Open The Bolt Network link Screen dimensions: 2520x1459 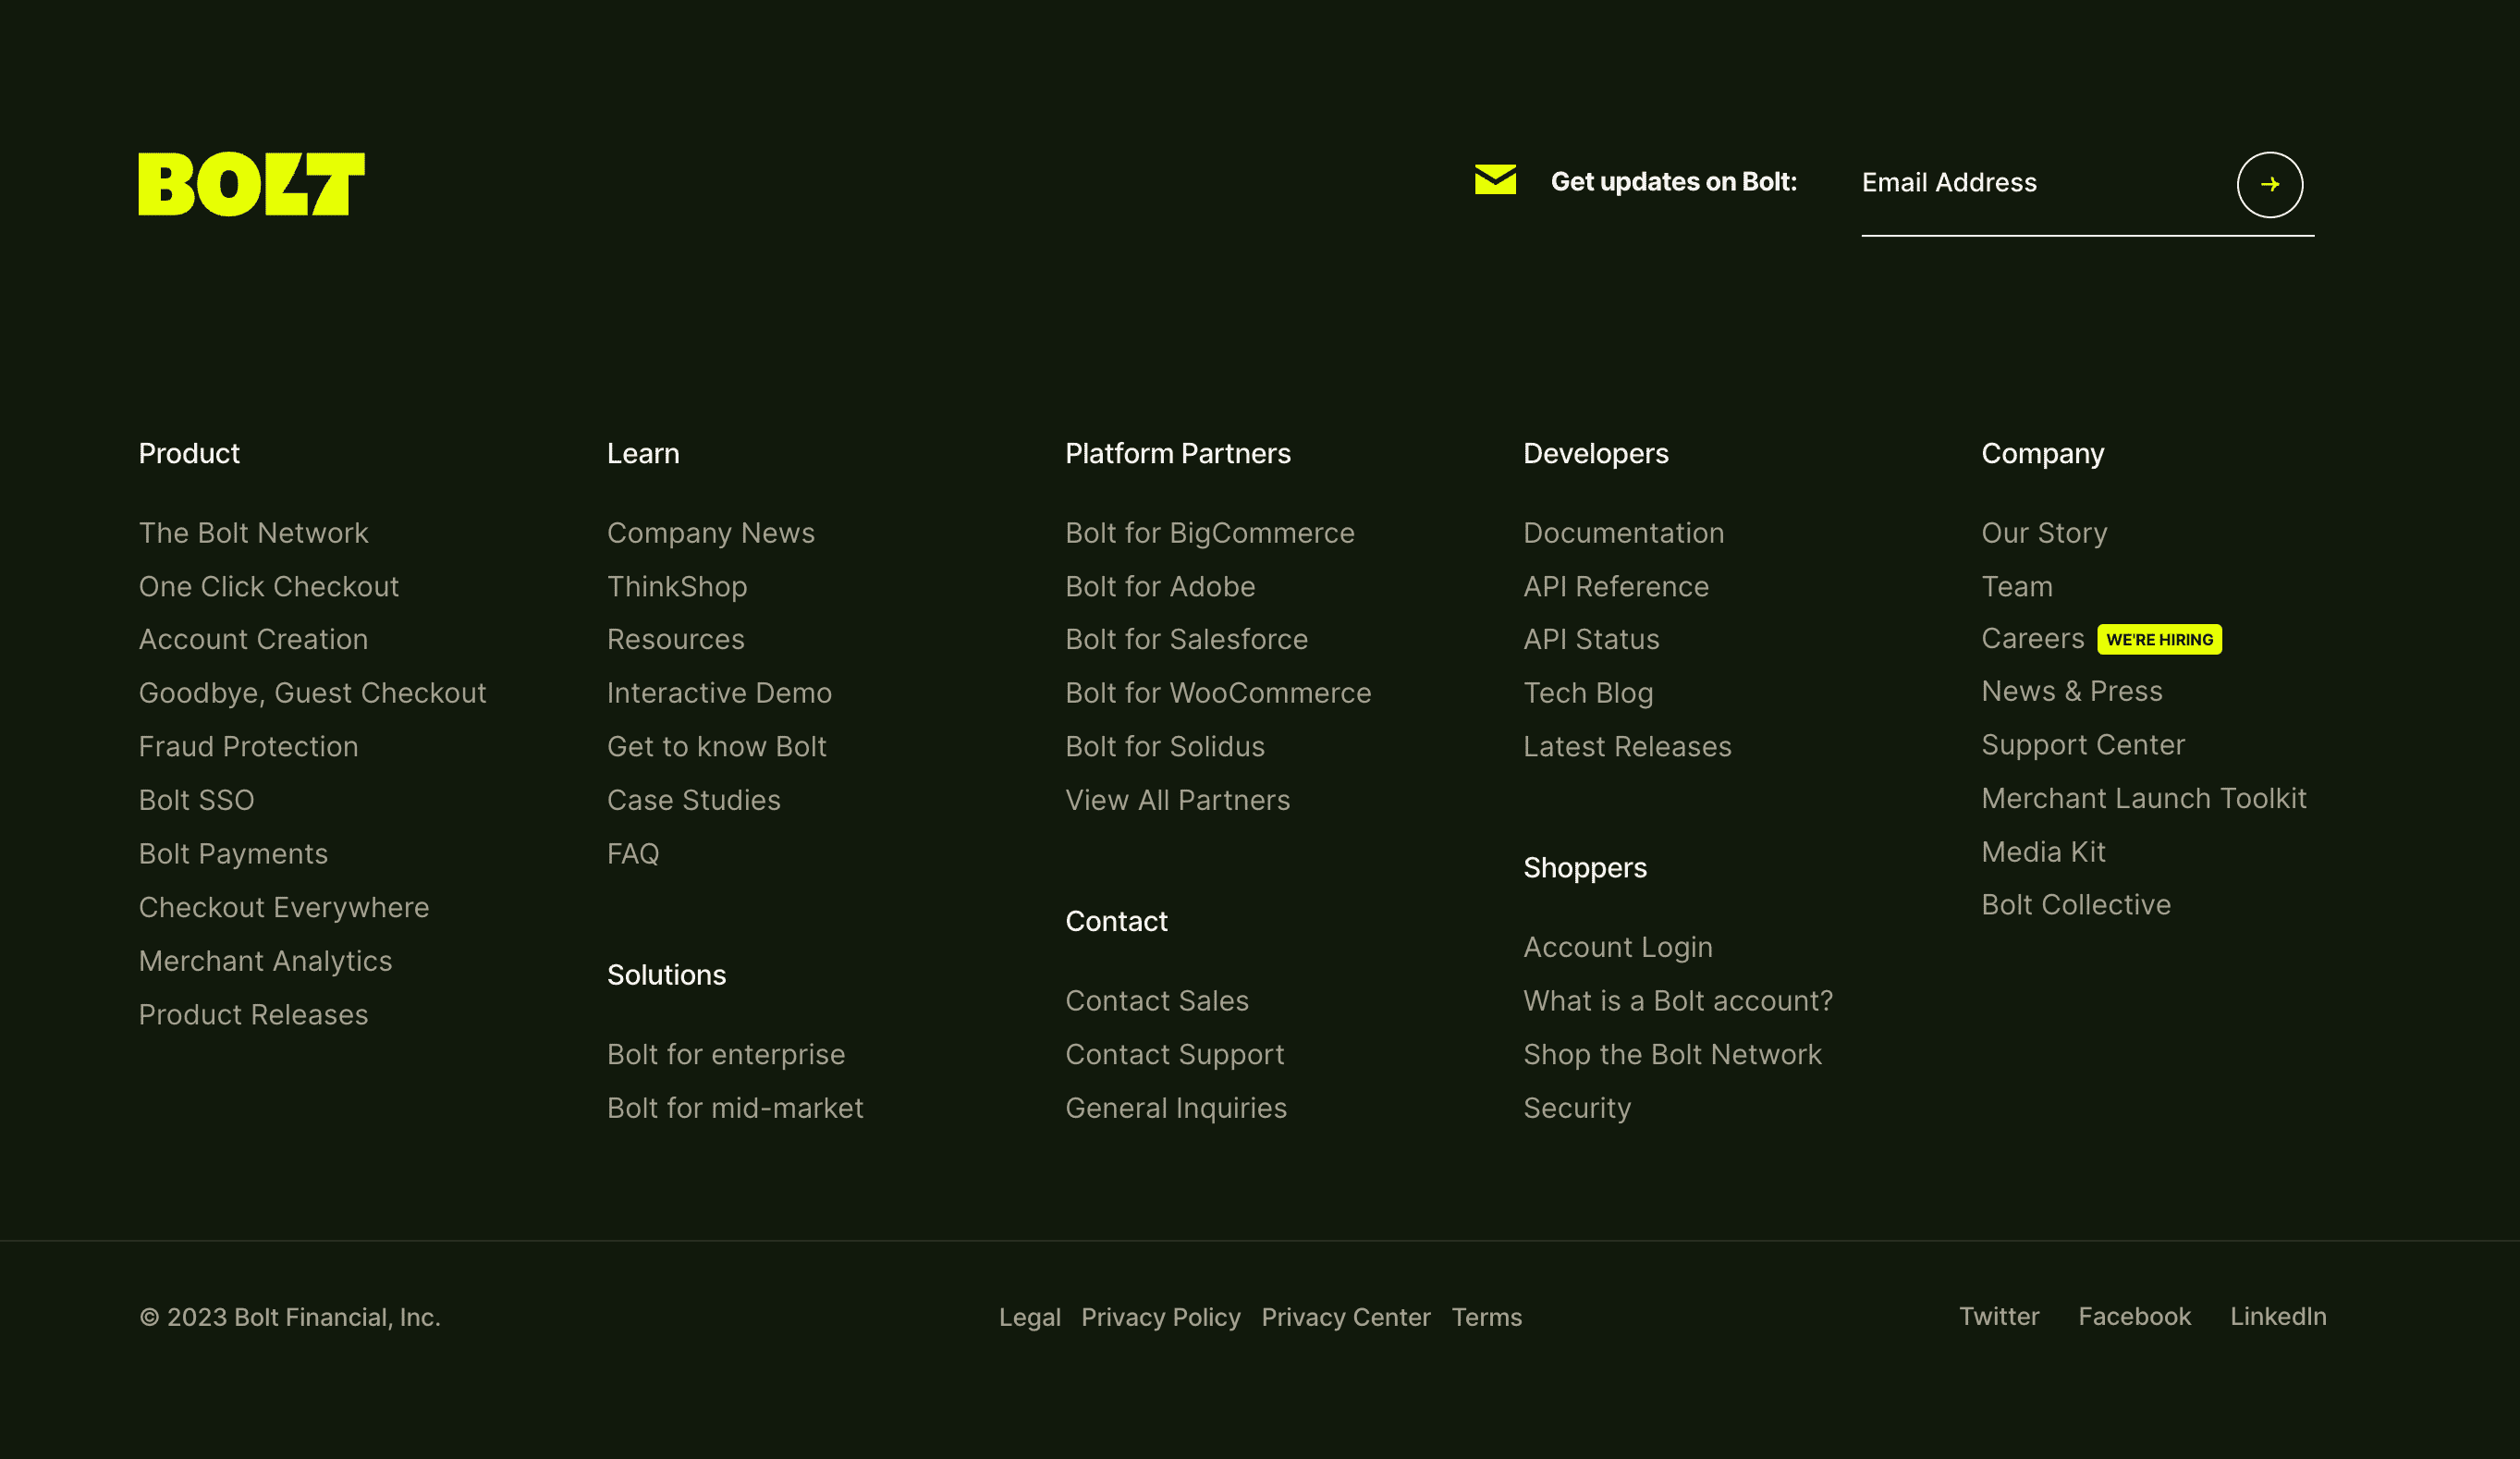[x=254, y=533]
